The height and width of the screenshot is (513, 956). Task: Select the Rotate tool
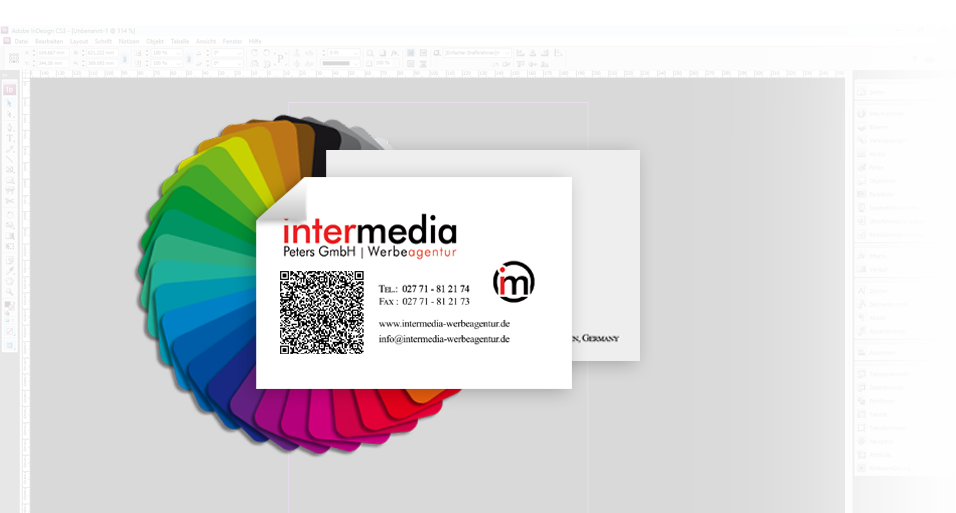point(10,215)
